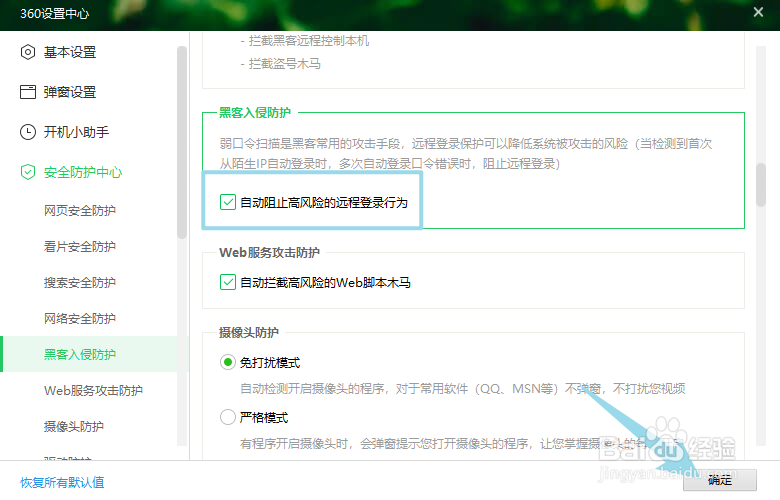Click the Web服务攻击防护 group heading
The height and width of the screenshot is (500, 780).
269,253
